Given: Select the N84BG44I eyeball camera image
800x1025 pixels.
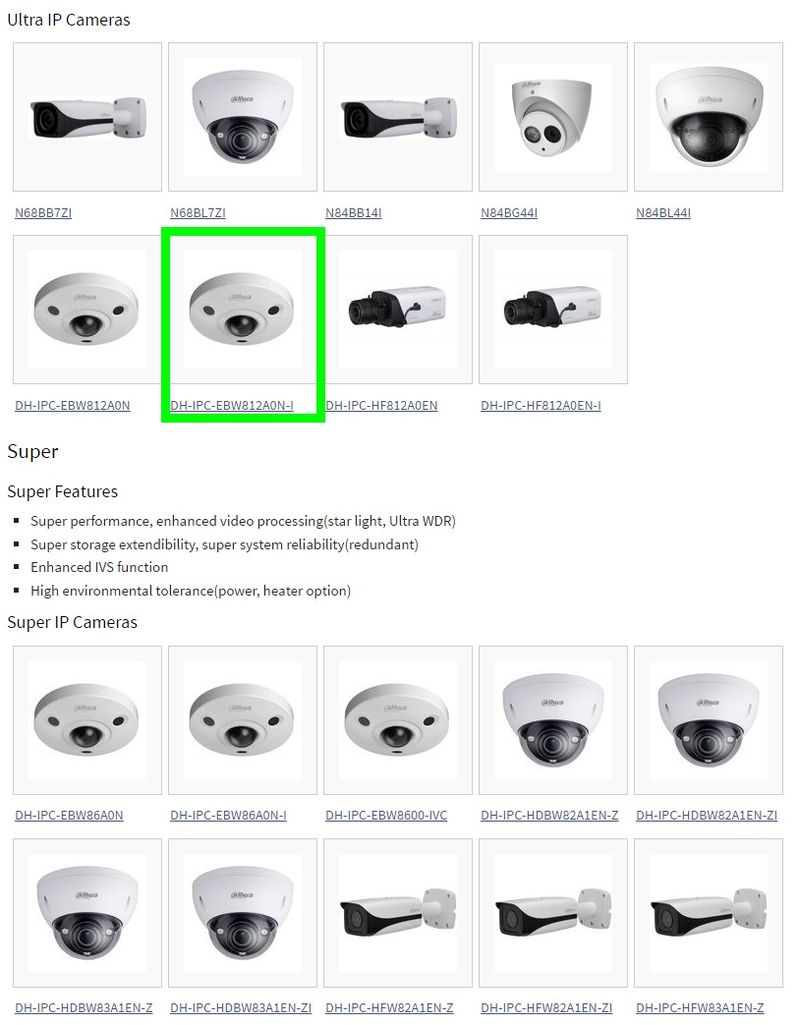Looking at the screenshot, I should click(553, 117).
